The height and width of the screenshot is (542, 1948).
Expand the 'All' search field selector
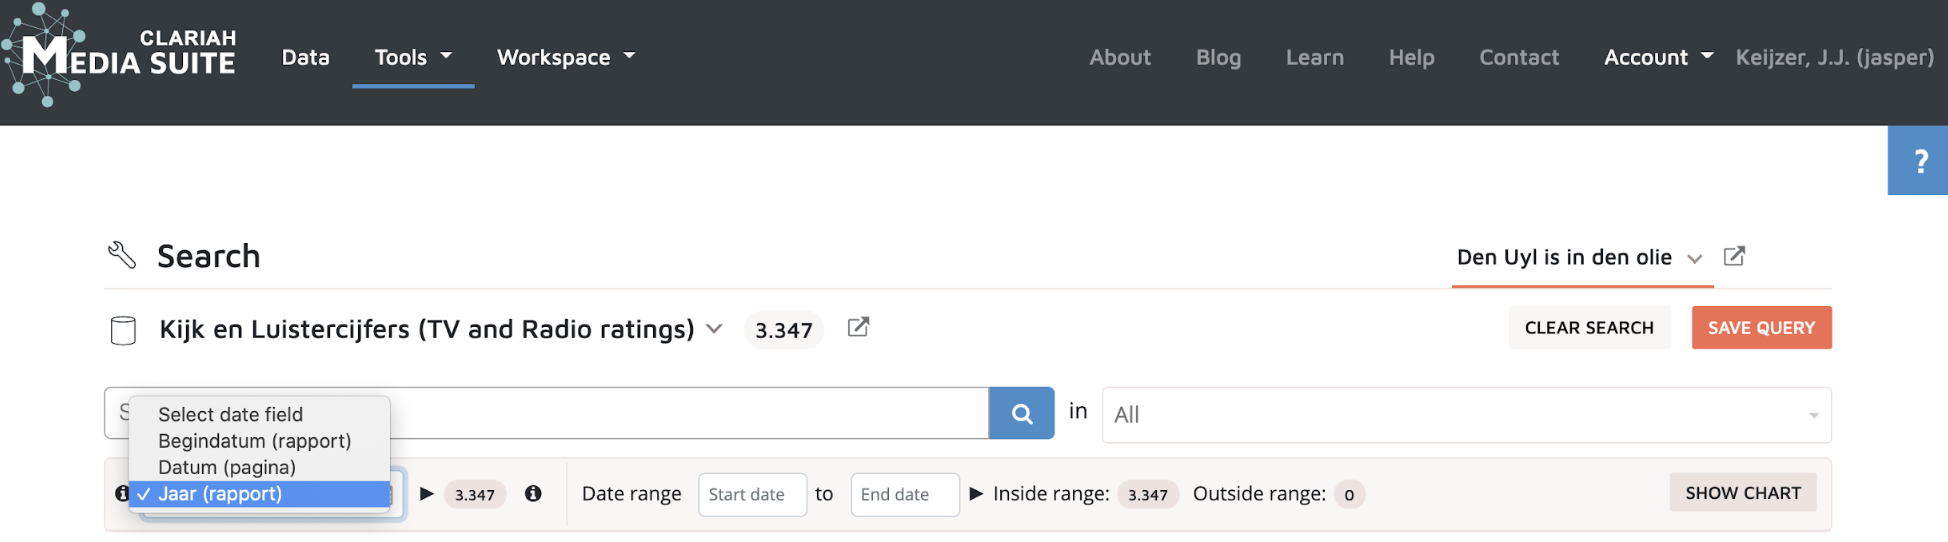[1465, 415]
